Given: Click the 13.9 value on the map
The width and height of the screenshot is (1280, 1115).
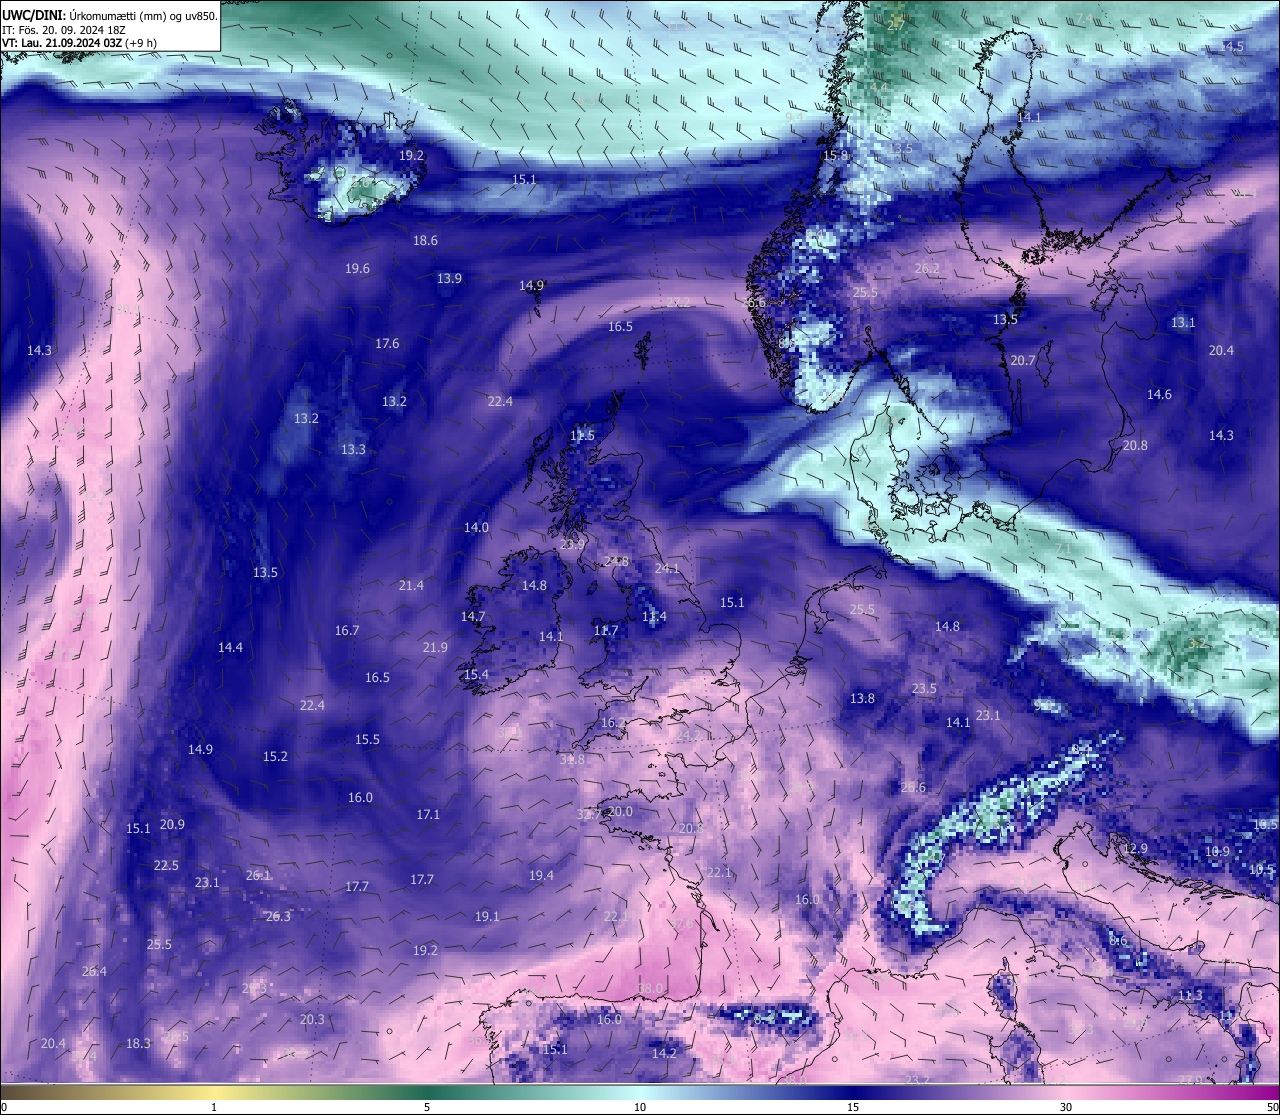Looking at the screenshot, I should (449, 278).
